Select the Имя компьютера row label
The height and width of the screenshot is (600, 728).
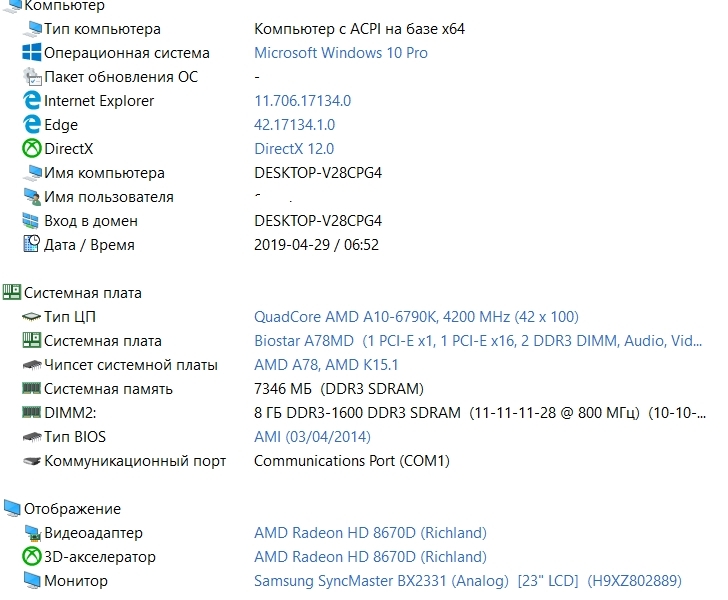(x=104, y=173)
